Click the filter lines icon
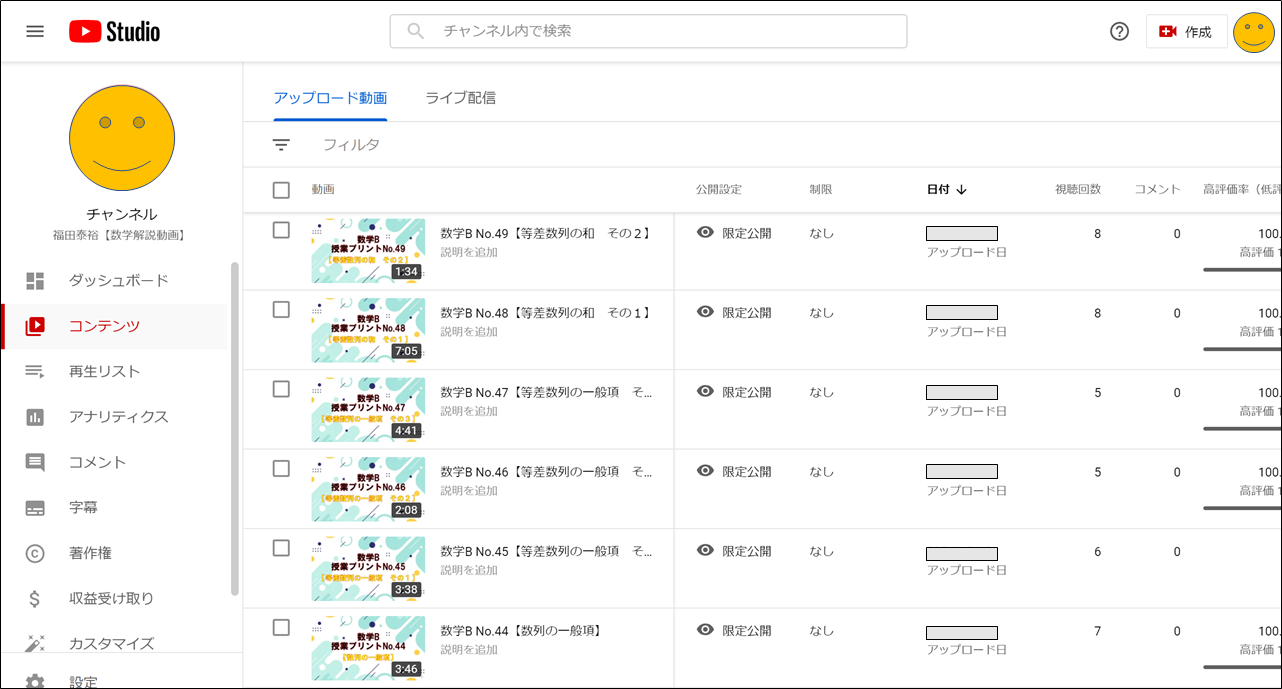The width and height of the screenshot is (1282, 689). (x=281, y=145)
